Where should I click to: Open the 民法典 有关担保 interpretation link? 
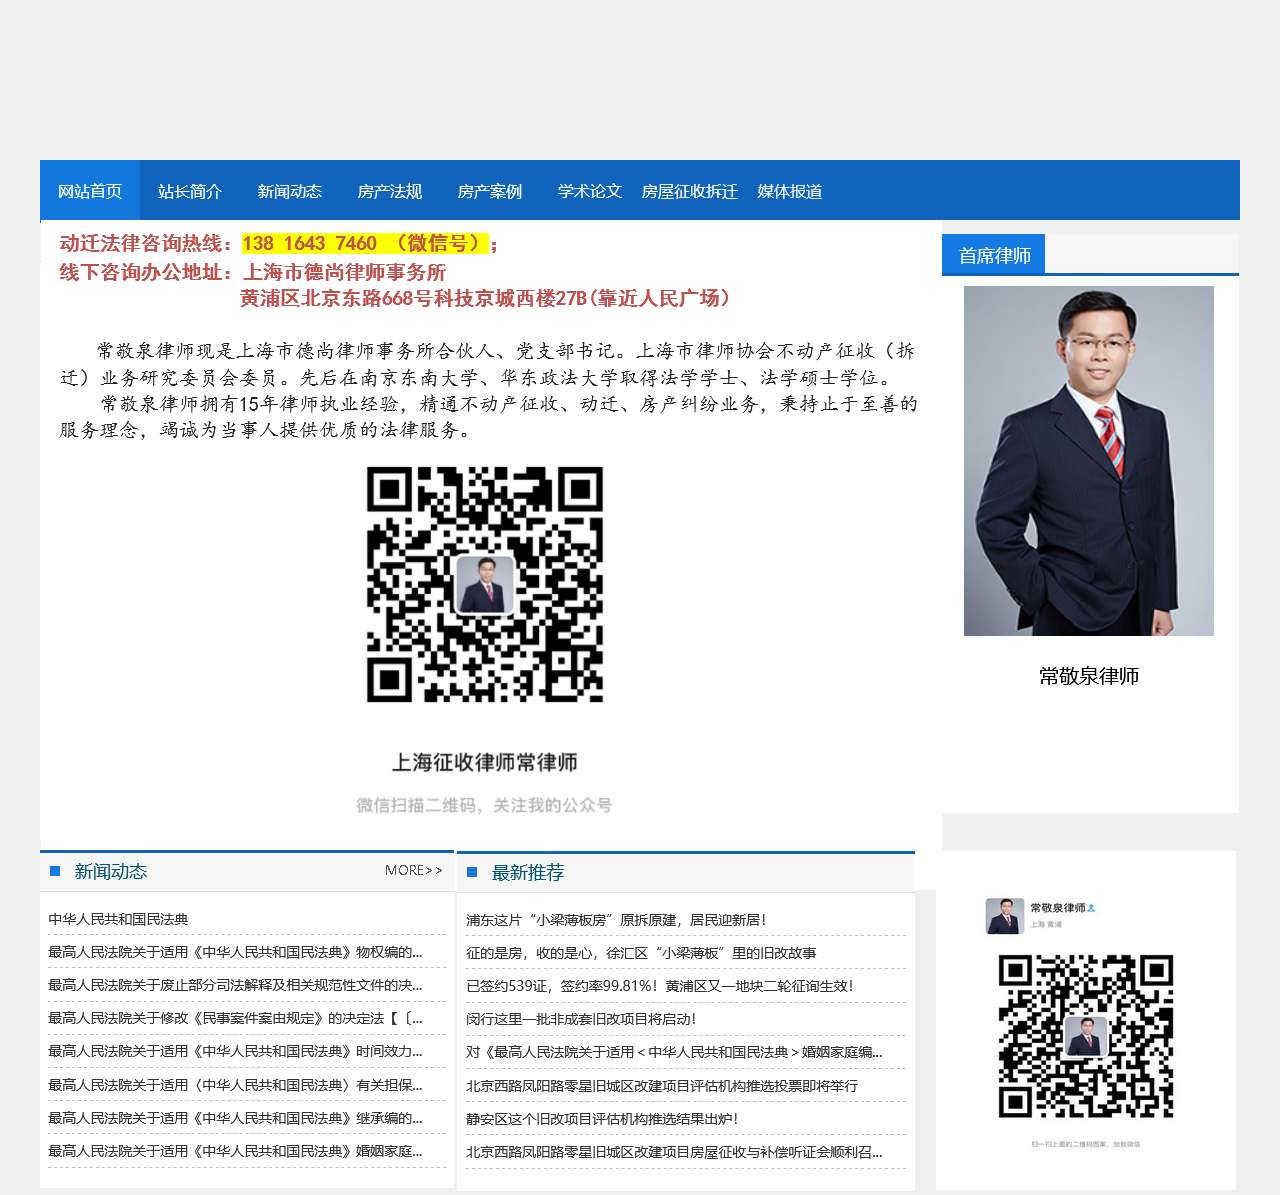(235, 1085)
